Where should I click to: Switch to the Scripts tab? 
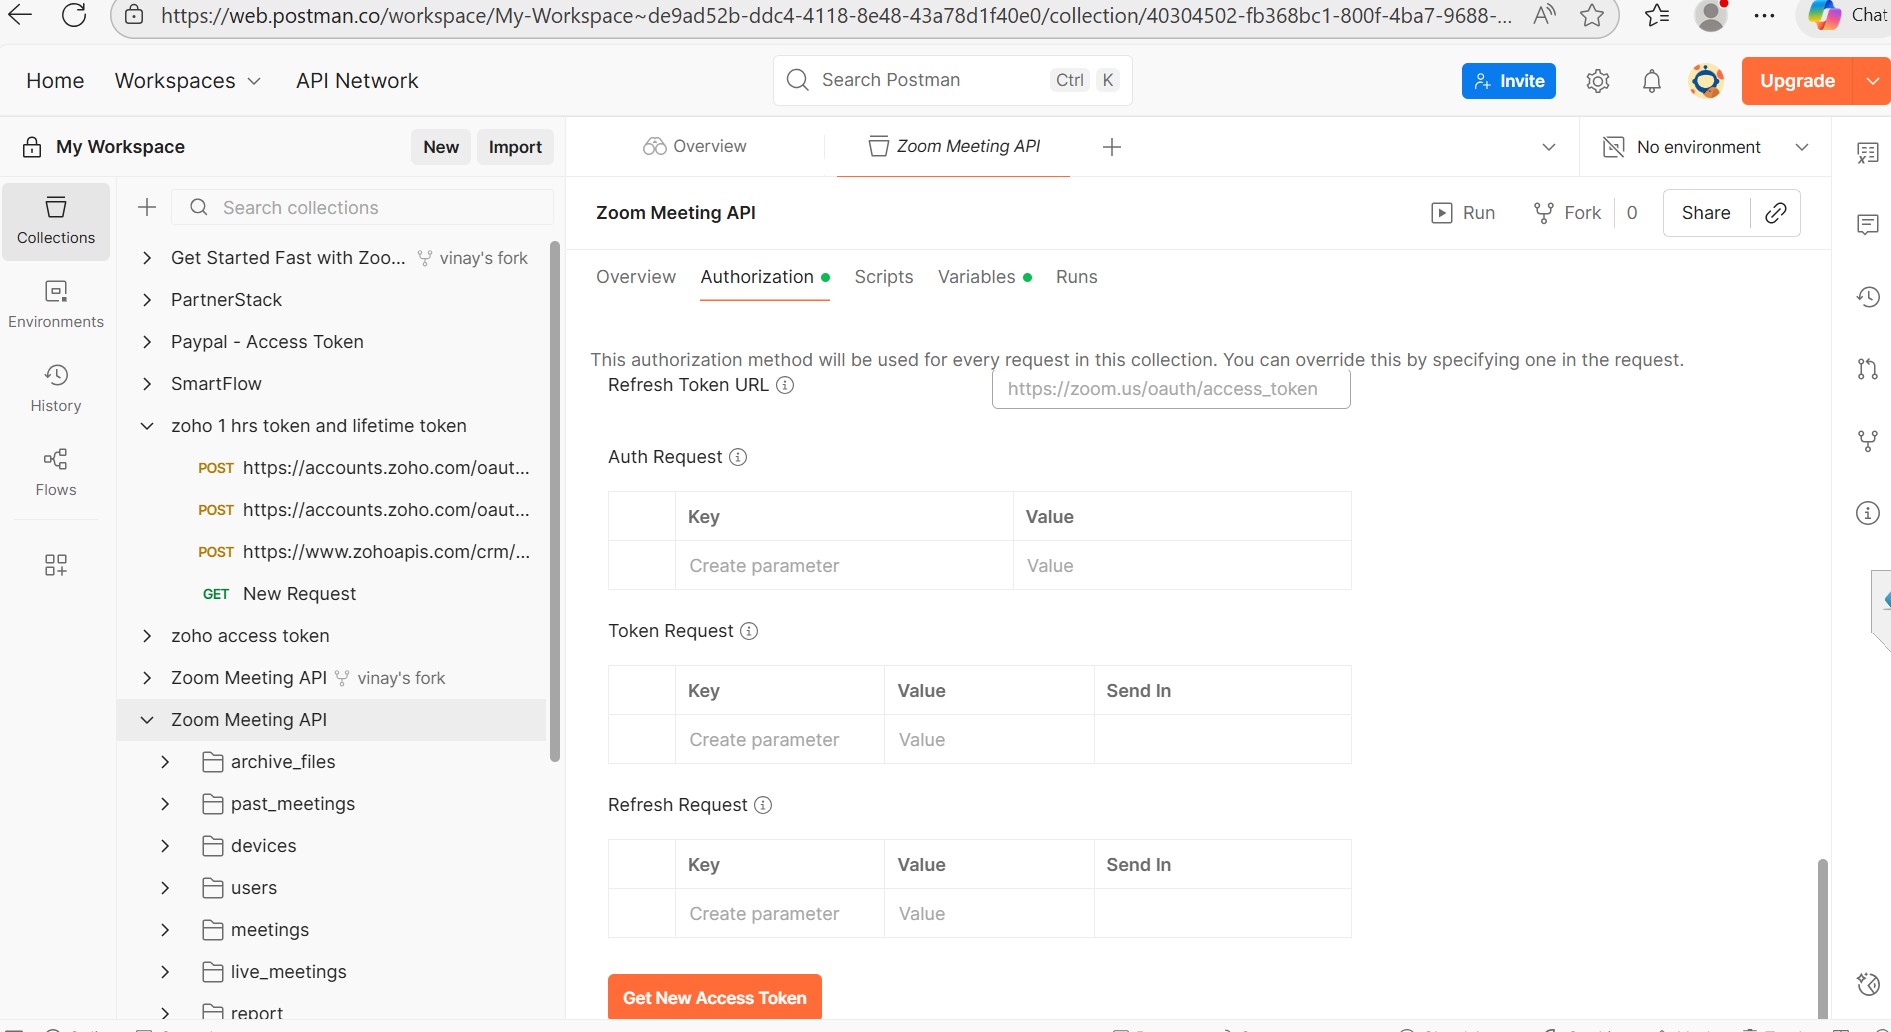click(884, 277)
